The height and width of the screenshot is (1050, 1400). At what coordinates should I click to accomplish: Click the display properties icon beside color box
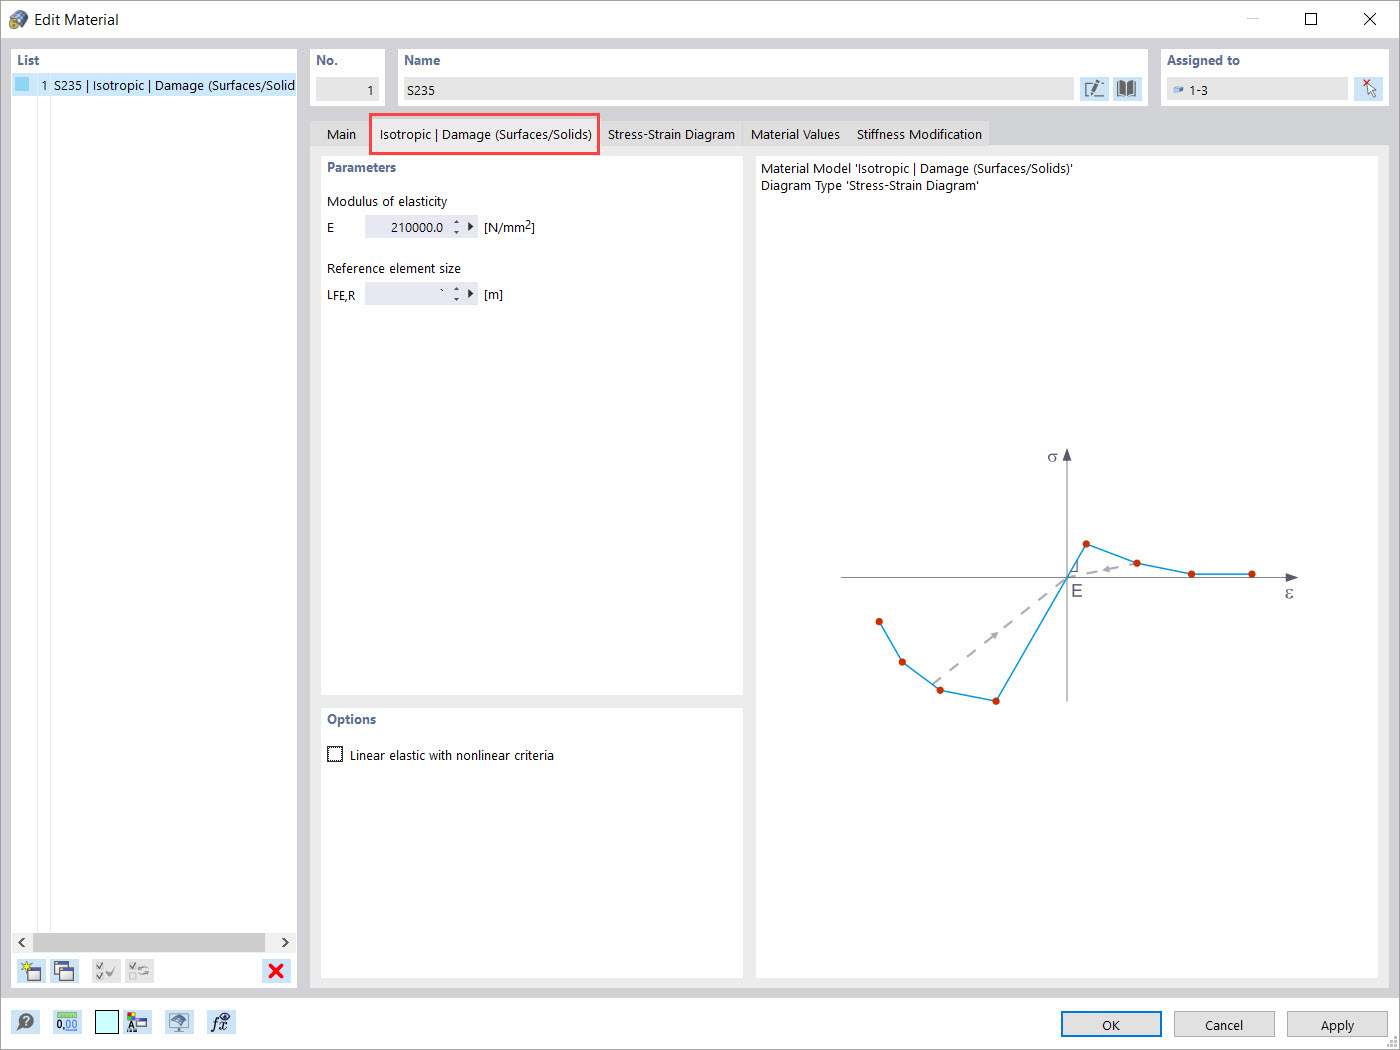(x=138, y=1022)
